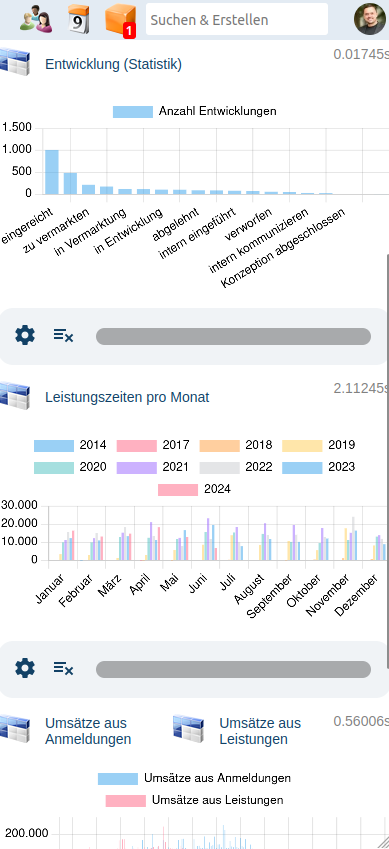Click the table icon beside Umsätze aus Leistungen
Image resolution: width=389 pixels, height=849 pixels.
point(188,729)
